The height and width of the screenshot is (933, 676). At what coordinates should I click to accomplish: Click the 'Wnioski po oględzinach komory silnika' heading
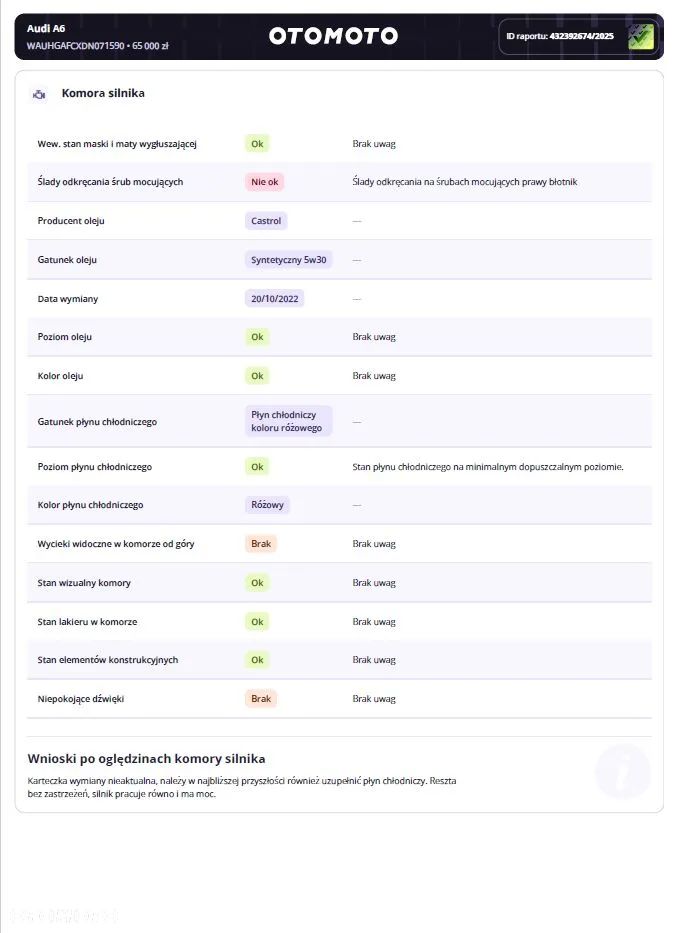pos(146,759)
